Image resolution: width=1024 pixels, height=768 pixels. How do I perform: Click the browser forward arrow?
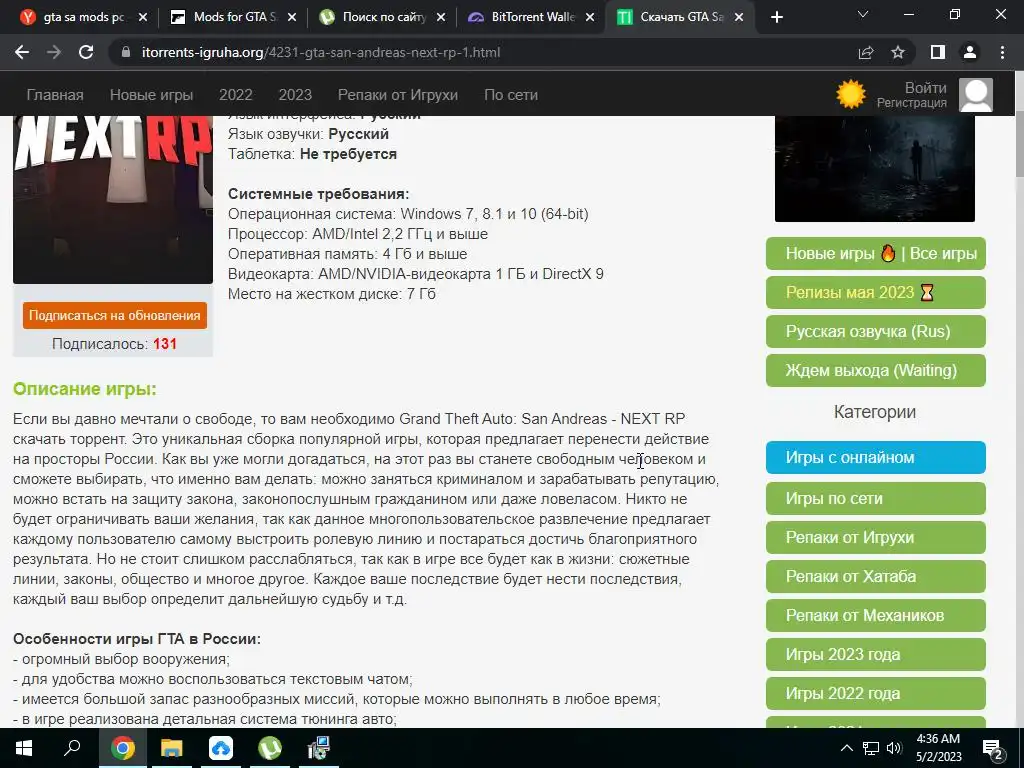54,52
